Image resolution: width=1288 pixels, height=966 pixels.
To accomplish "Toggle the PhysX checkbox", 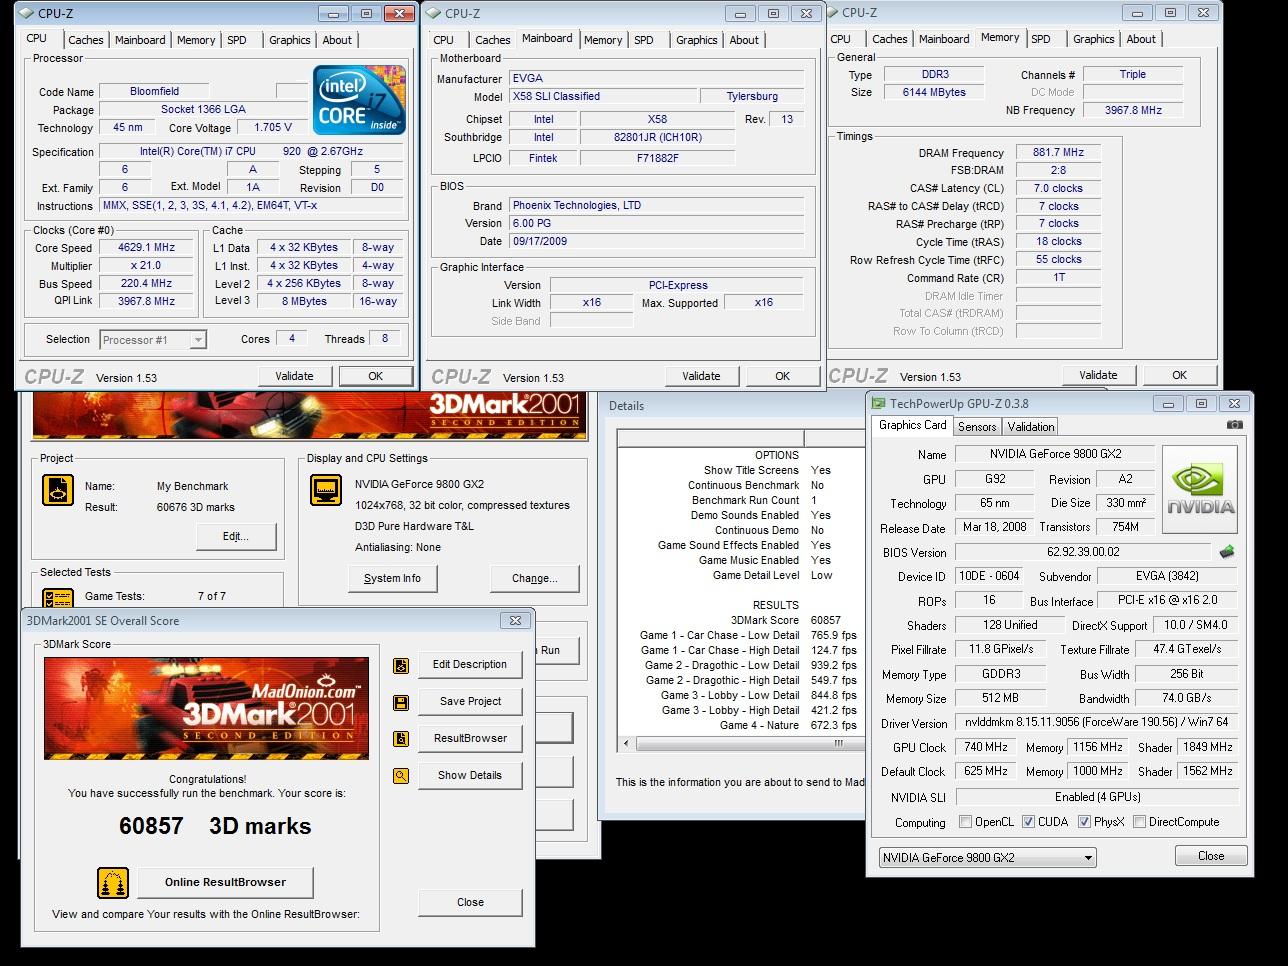I will pyautogui.click(x=1084, y=822).
